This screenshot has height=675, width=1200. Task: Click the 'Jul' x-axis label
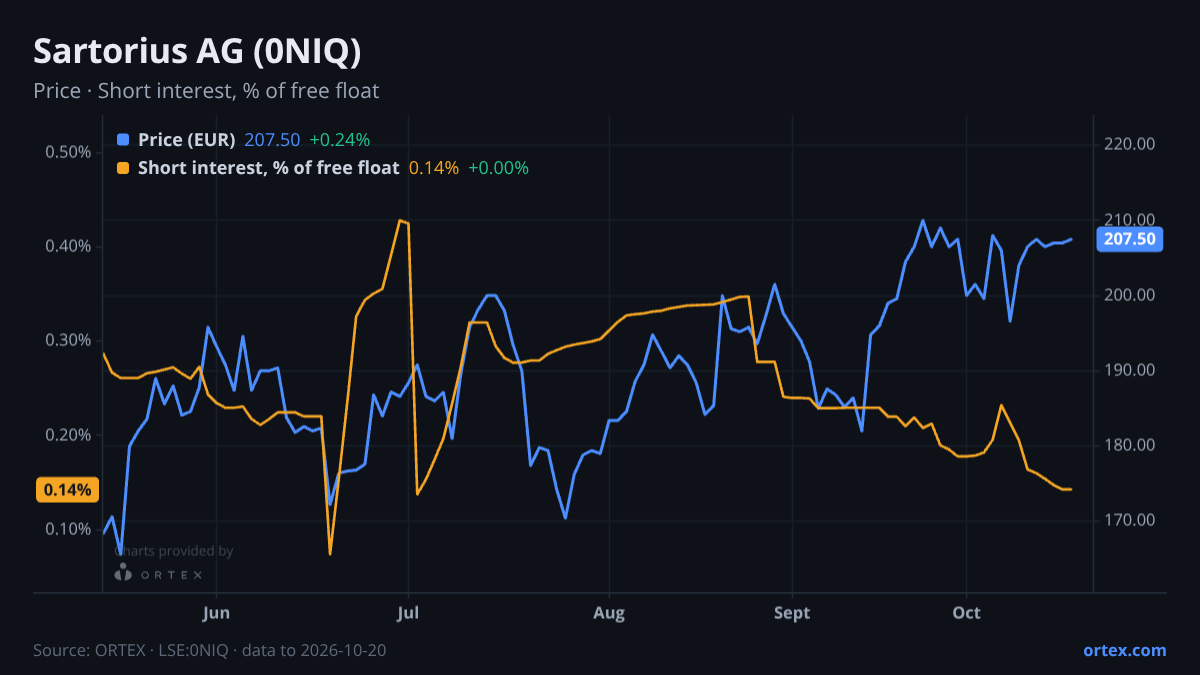(x=407, y=613)
